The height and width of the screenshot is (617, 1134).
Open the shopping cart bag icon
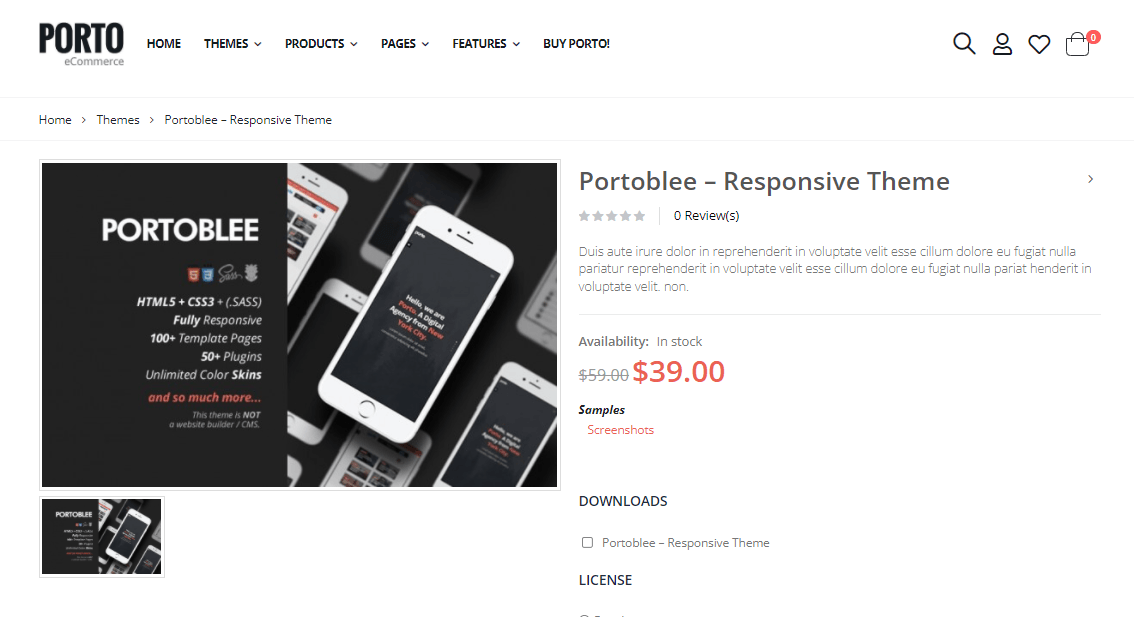pyautogui.click(x=1077, y=44)
